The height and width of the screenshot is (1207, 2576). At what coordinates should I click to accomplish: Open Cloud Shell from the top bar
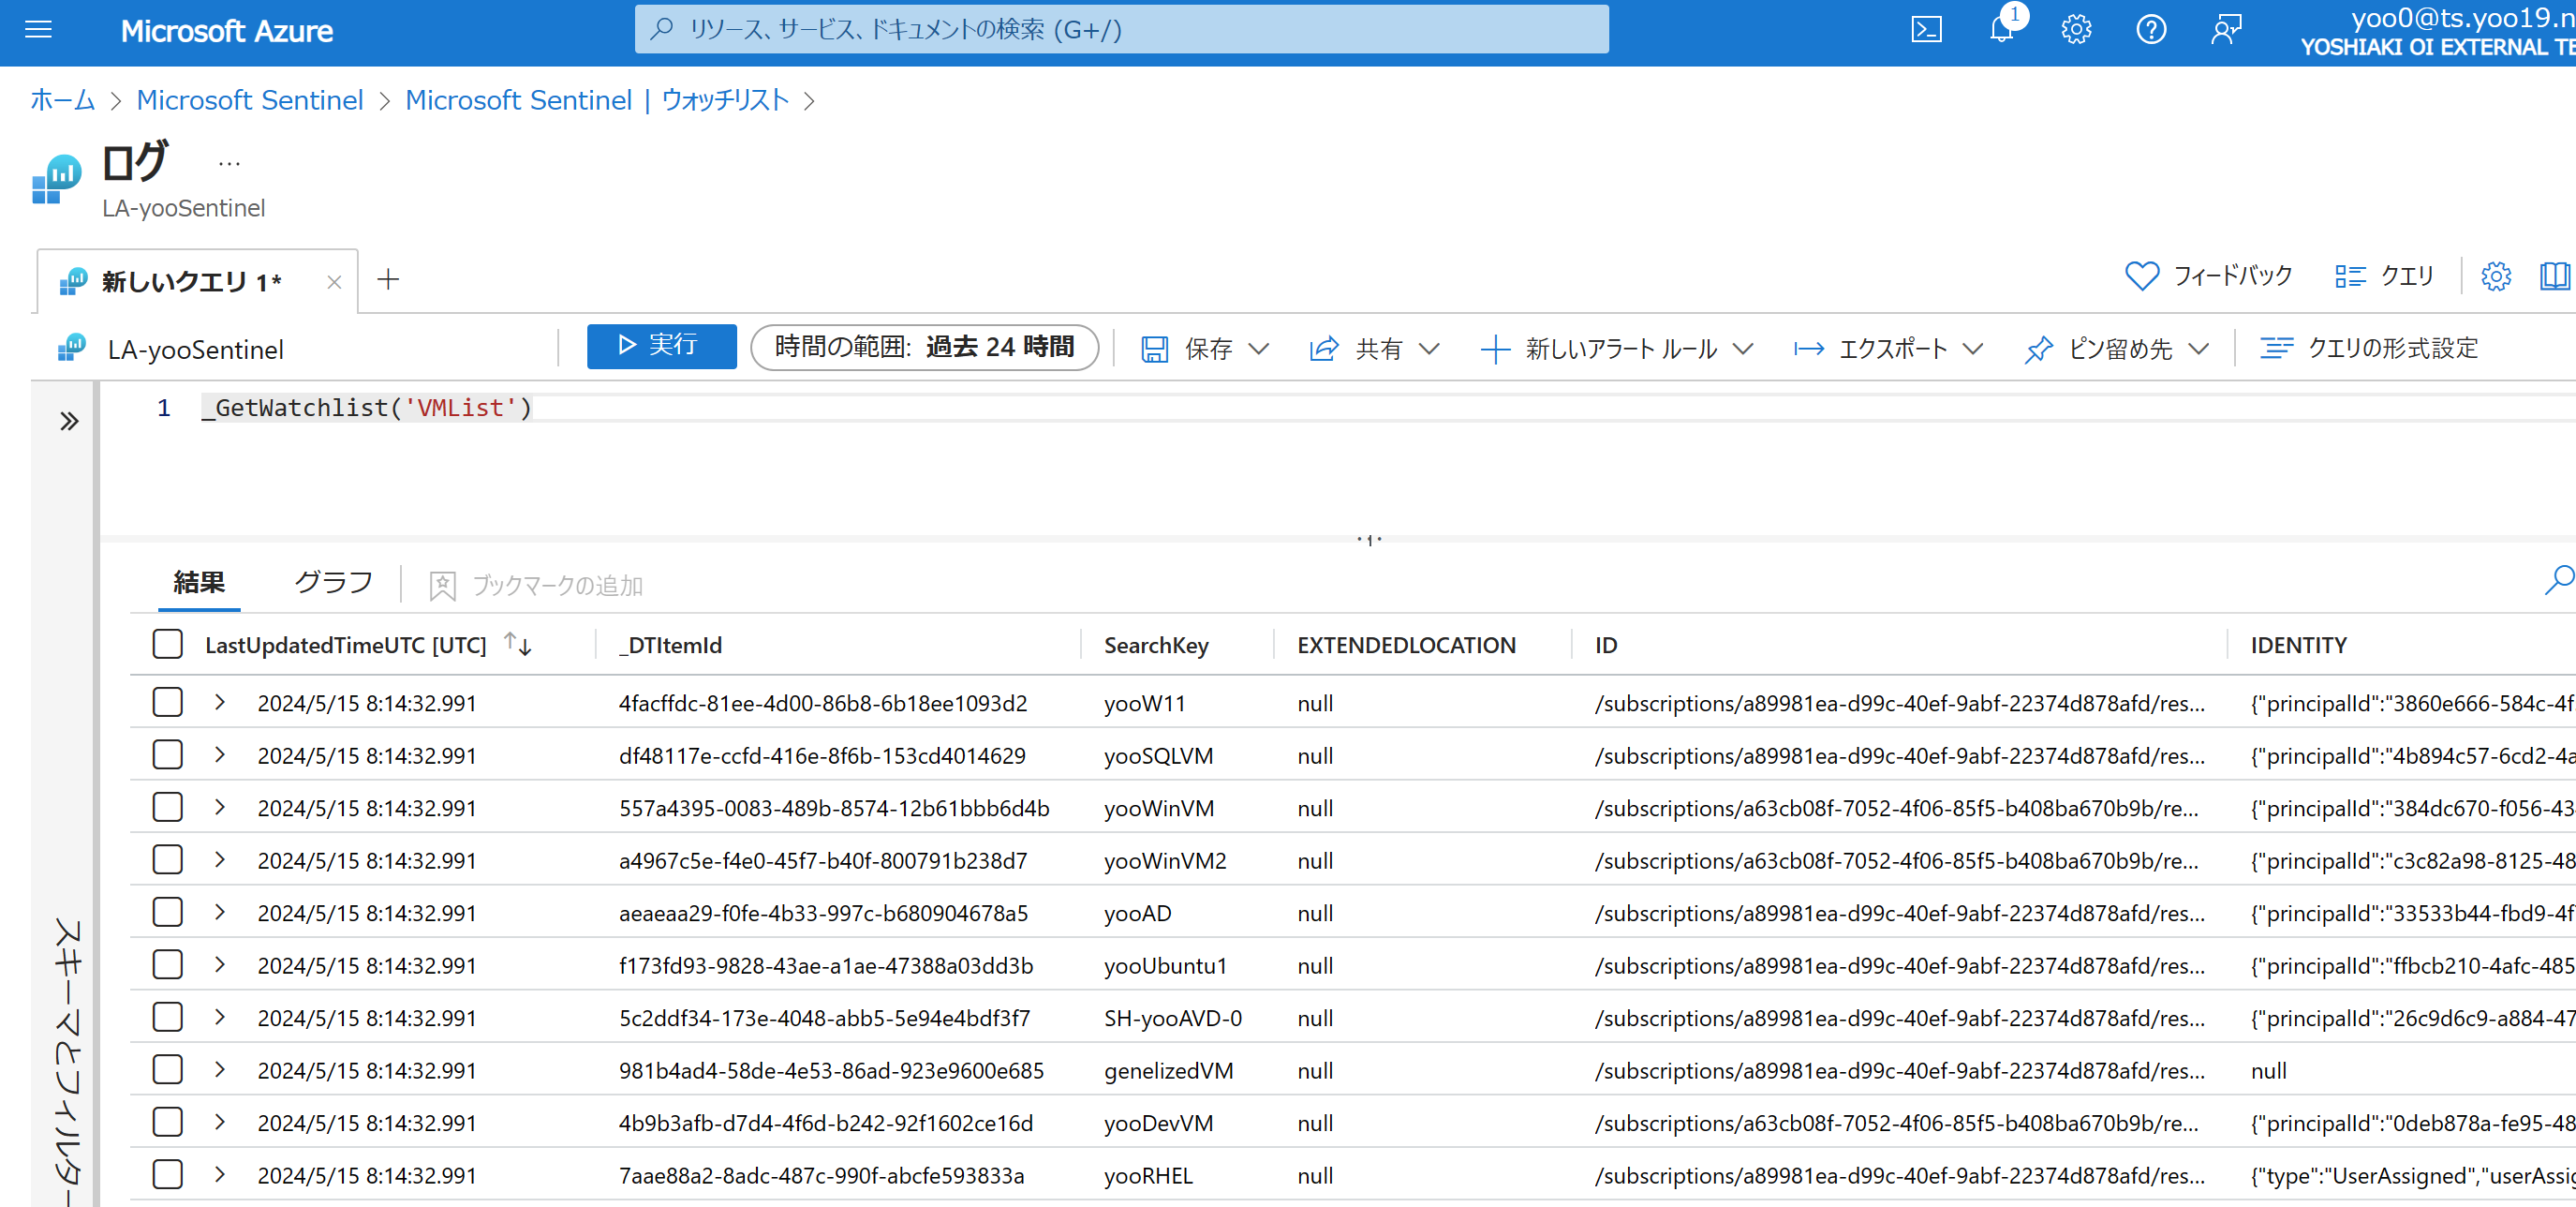click(1927, 29)
